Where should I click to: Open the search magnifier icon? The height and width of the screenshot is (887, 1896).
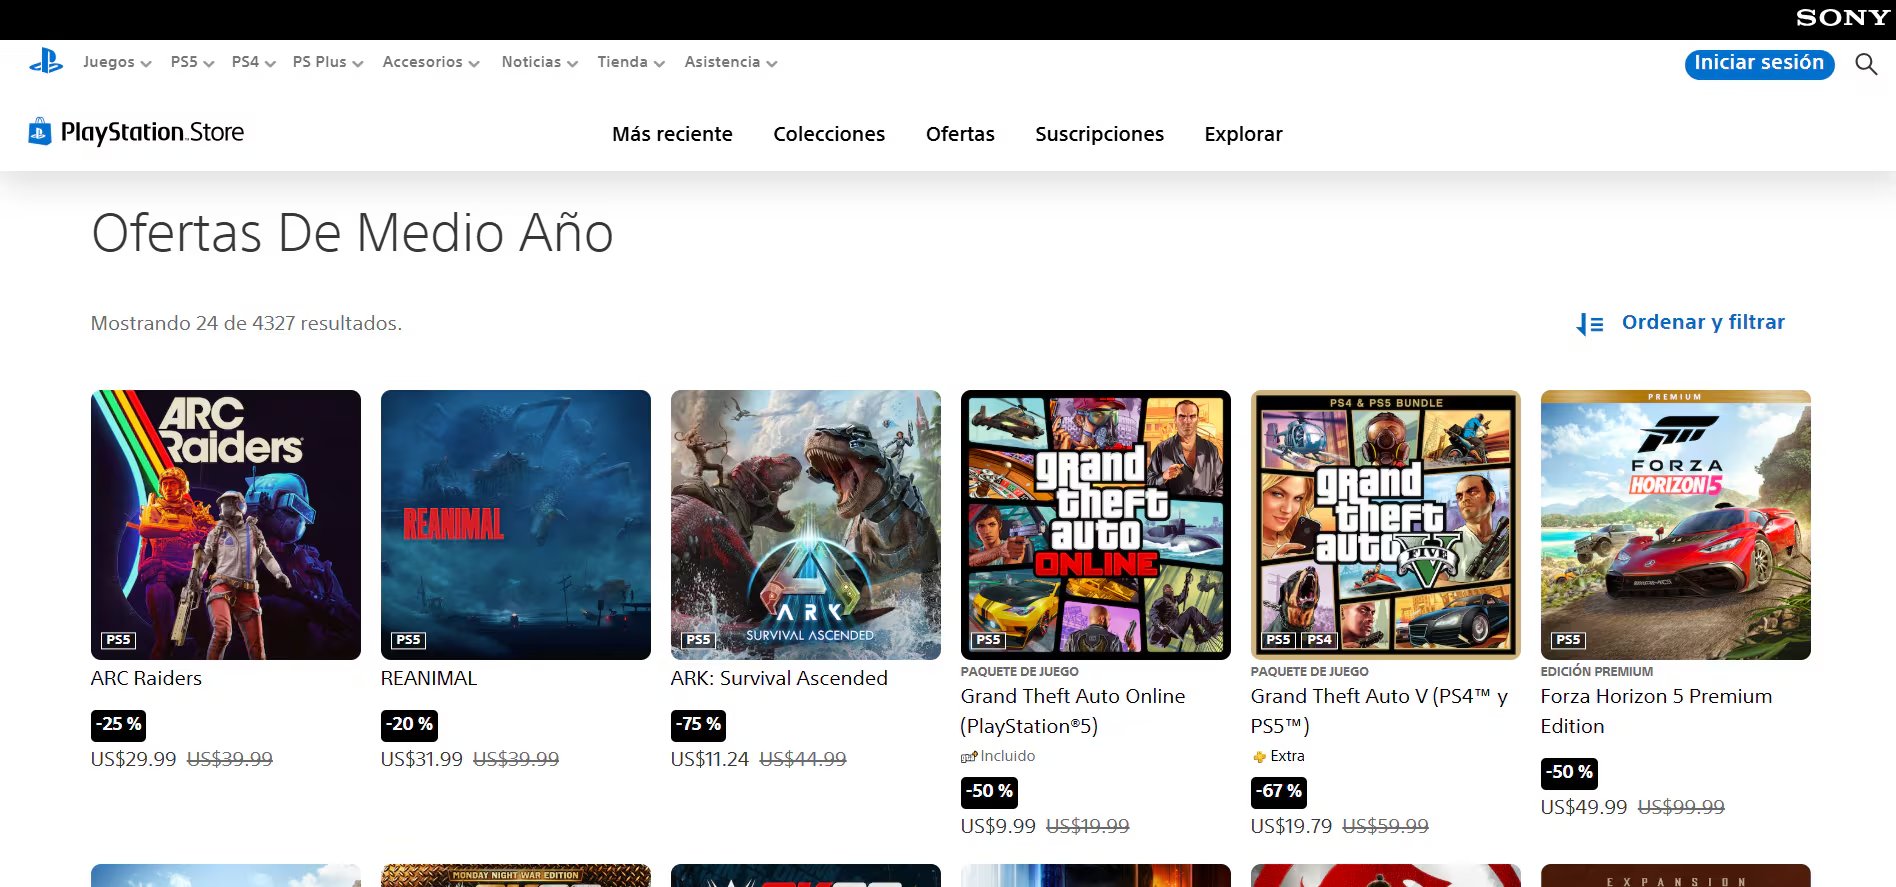pos(1866,64)
